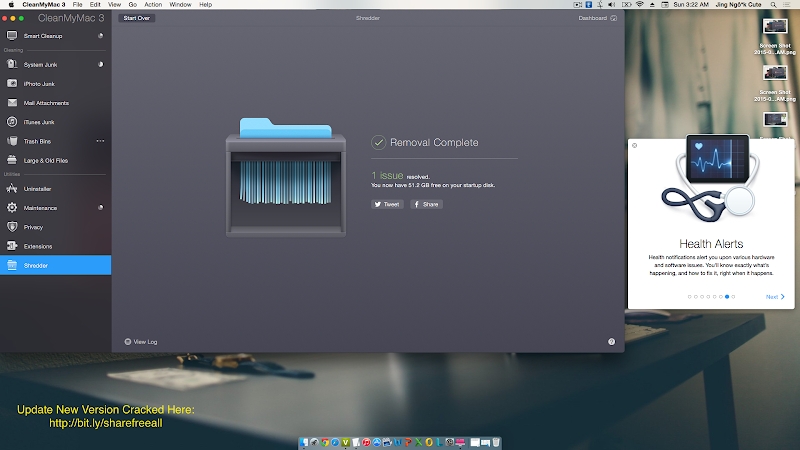The height and width of the screenshot is (450, 800).
Task: Open Launchpad rocket icon in Dock
Action: [x=314, y=442]
